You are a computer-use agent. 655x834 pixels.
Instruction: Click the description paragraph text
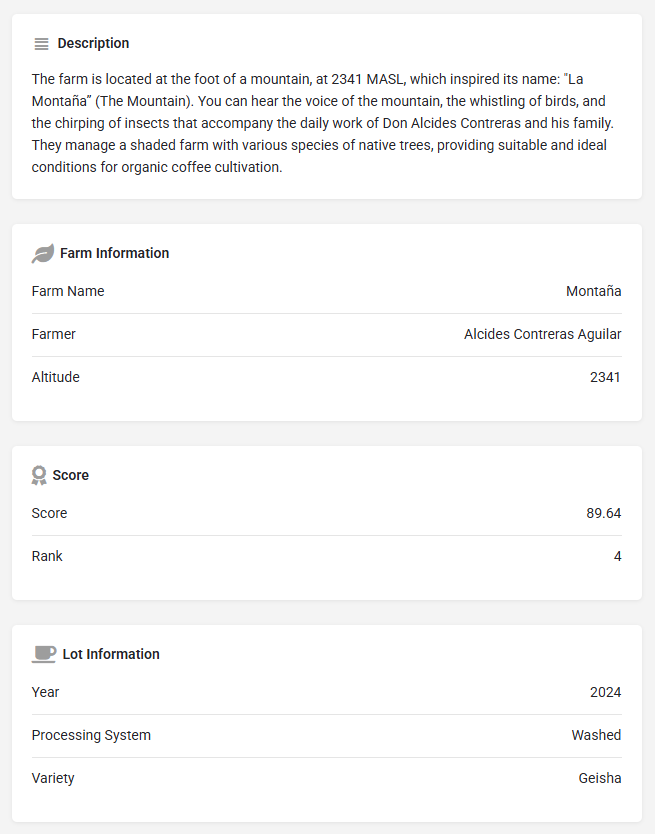point(322,123)
